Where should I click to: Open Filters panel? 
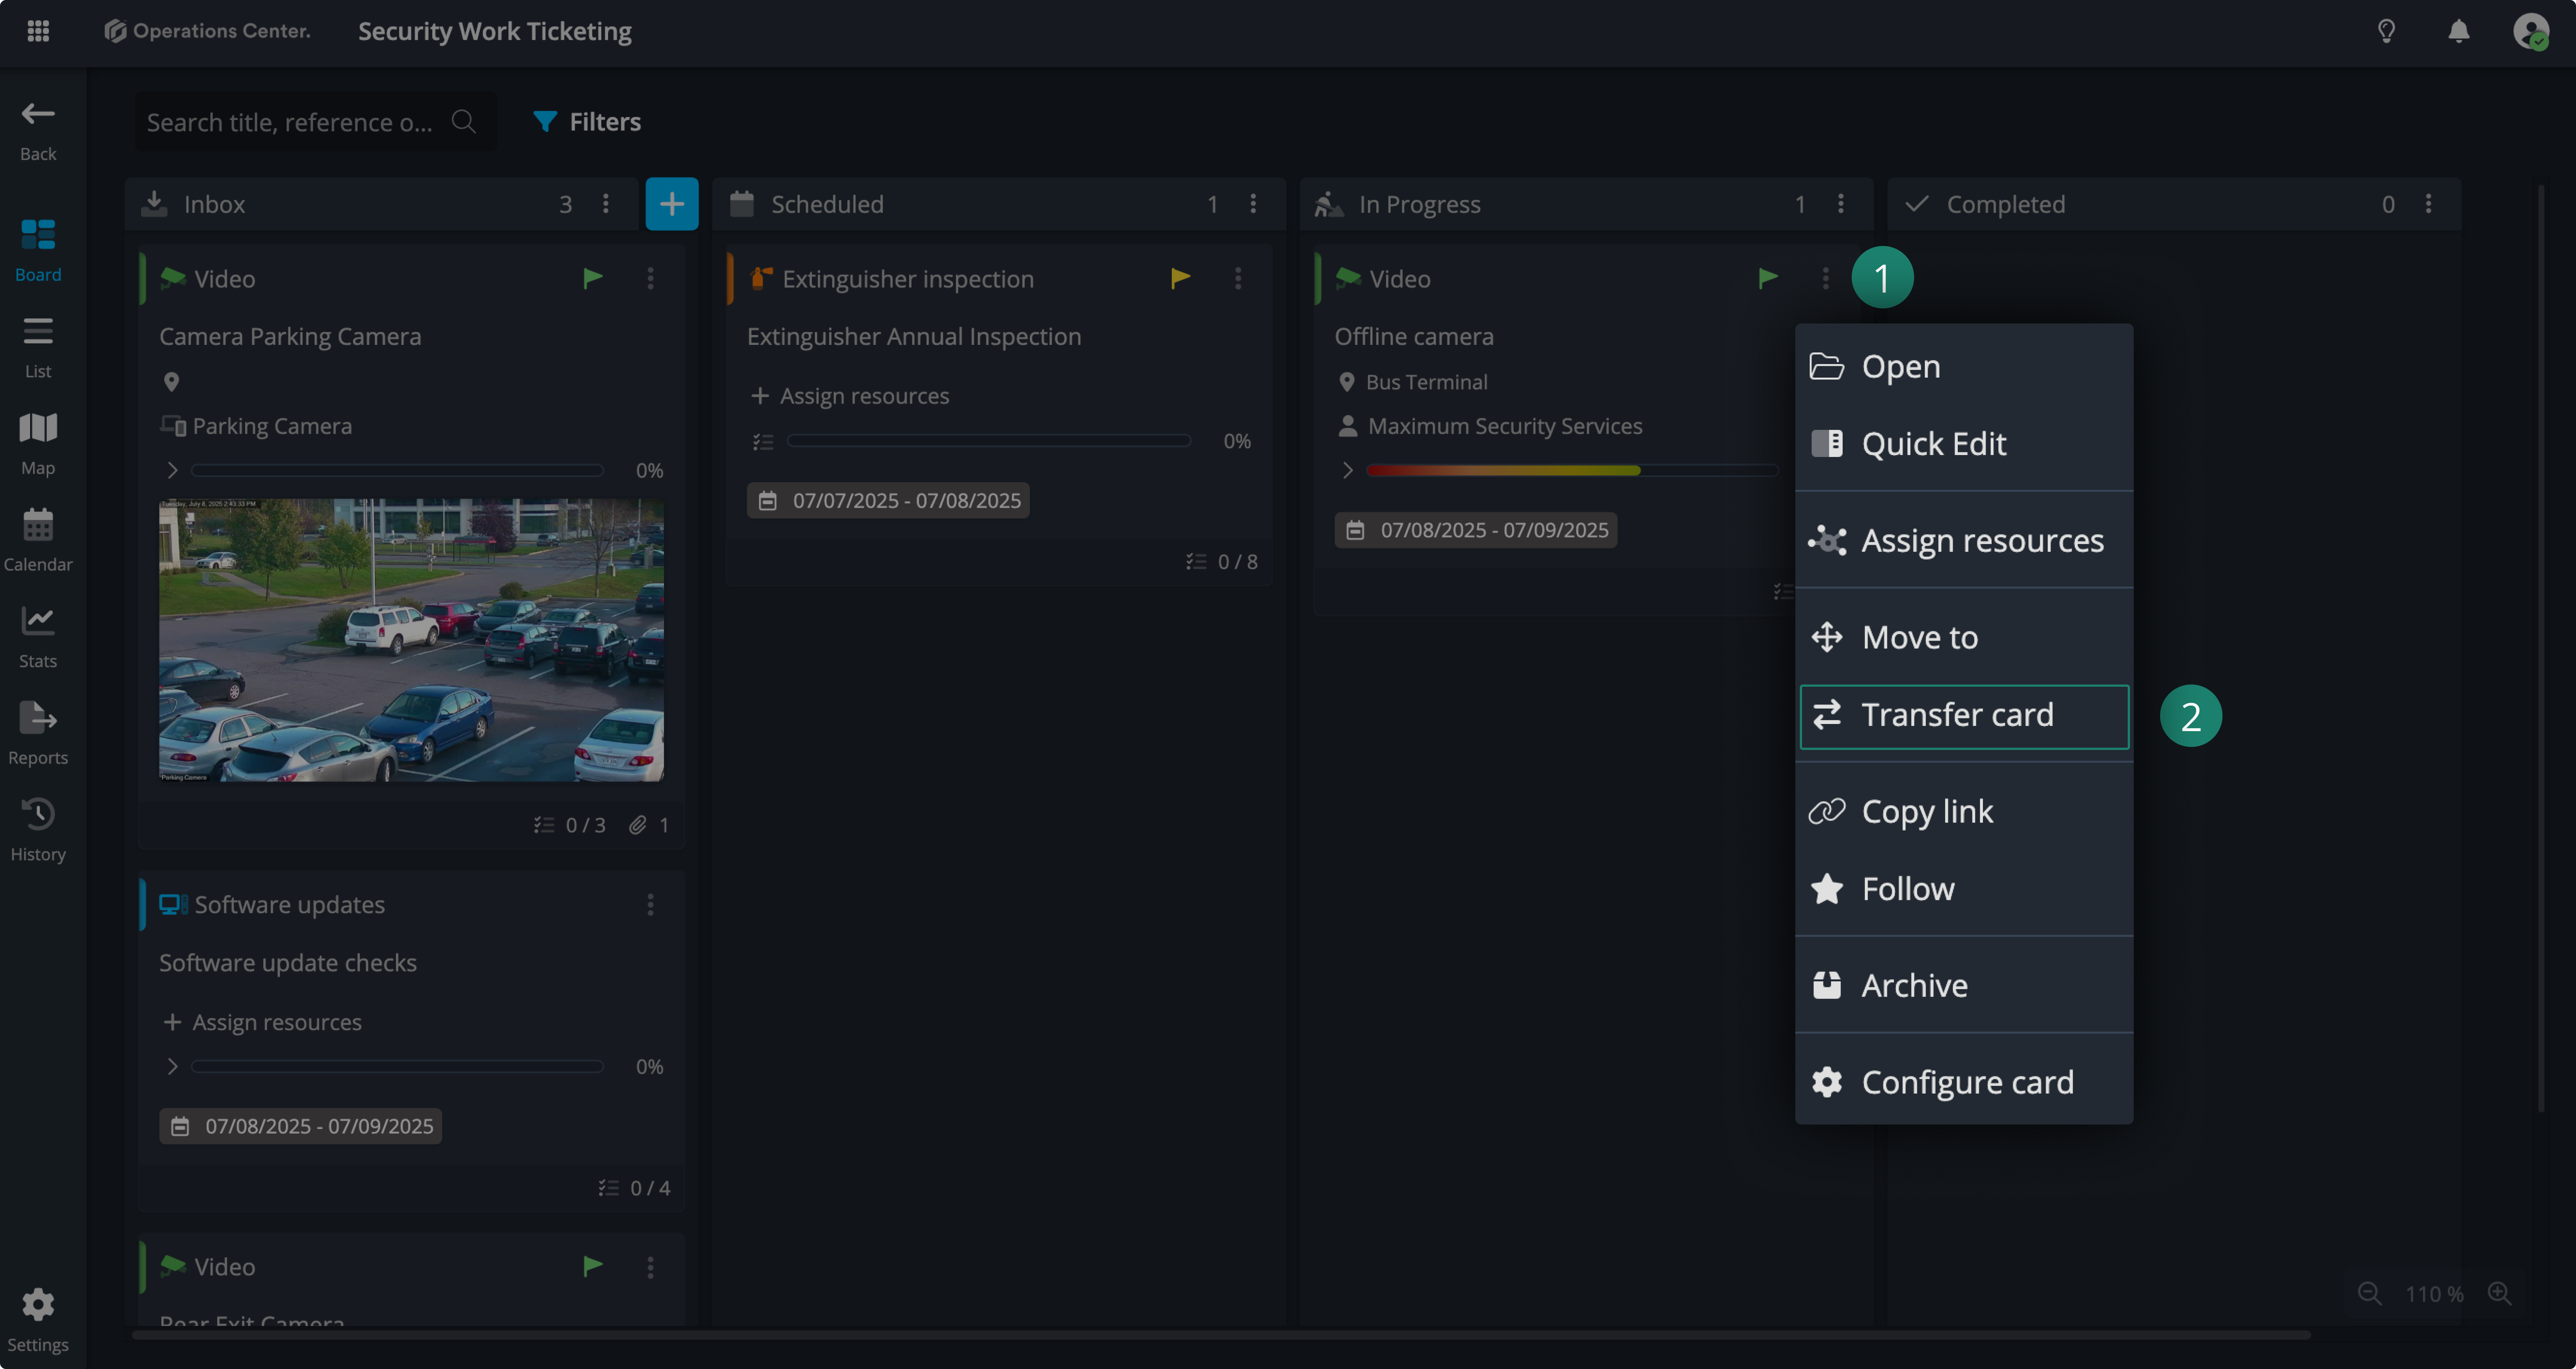587,121
